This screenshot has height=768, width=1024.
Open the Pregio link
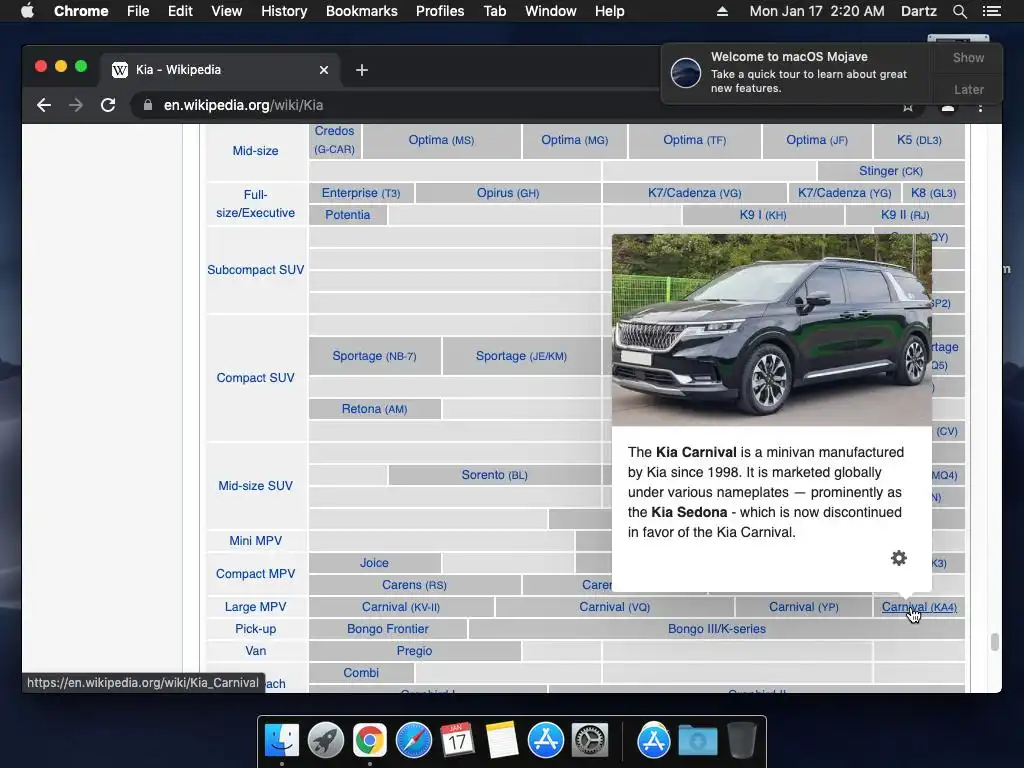[414, 650]
